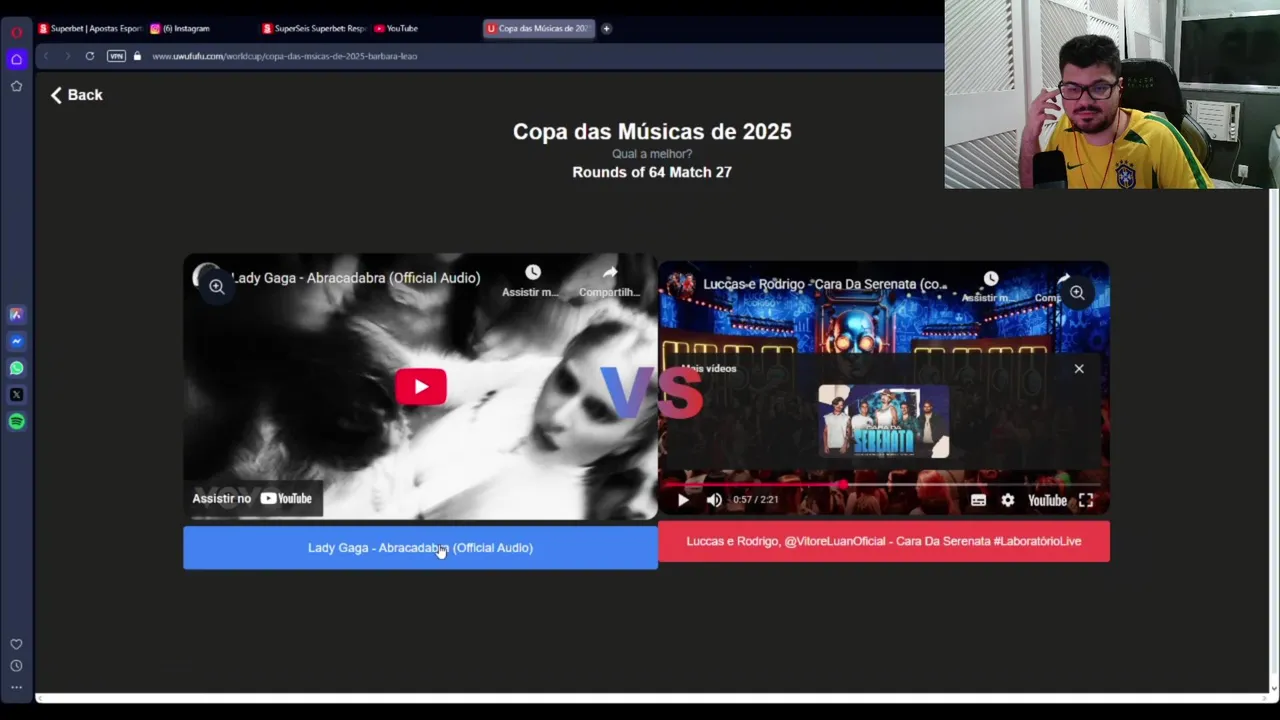Screen dimensions: 1280x720
Task: Open a new browser tab
Action: pyautogui.click(x=606, y=28)
